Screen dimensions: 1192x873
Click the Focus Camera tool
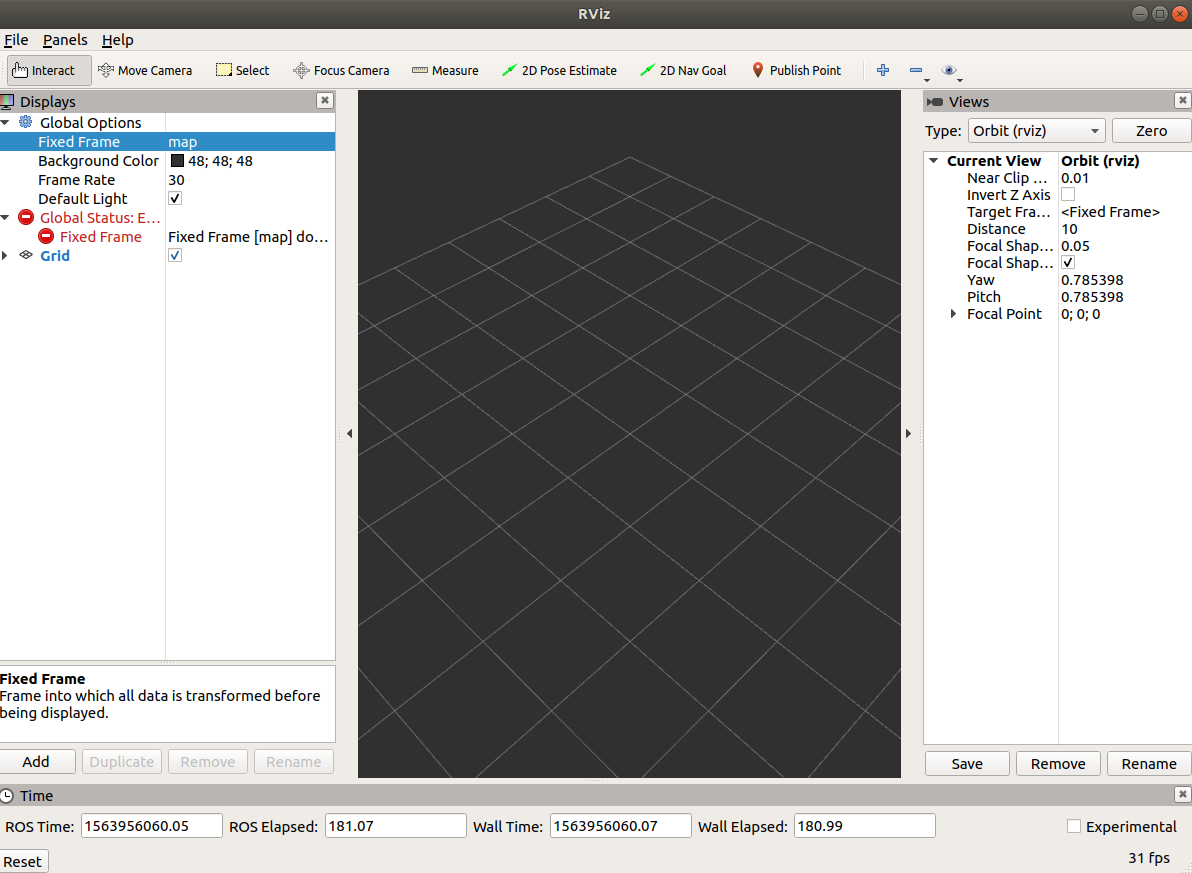(341, 70)
